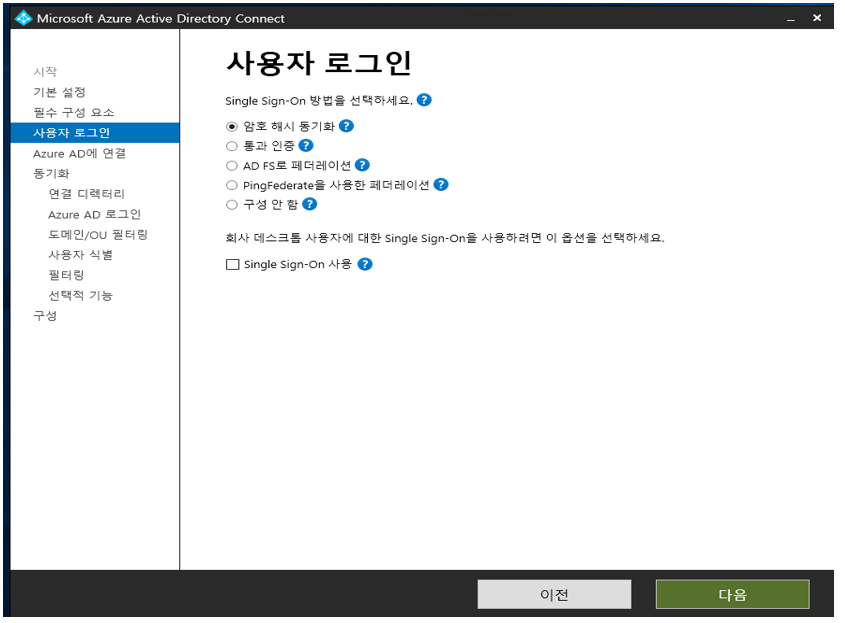
Task: Open 기본 설정 step in sidebar
Action: tap(60, 92)
